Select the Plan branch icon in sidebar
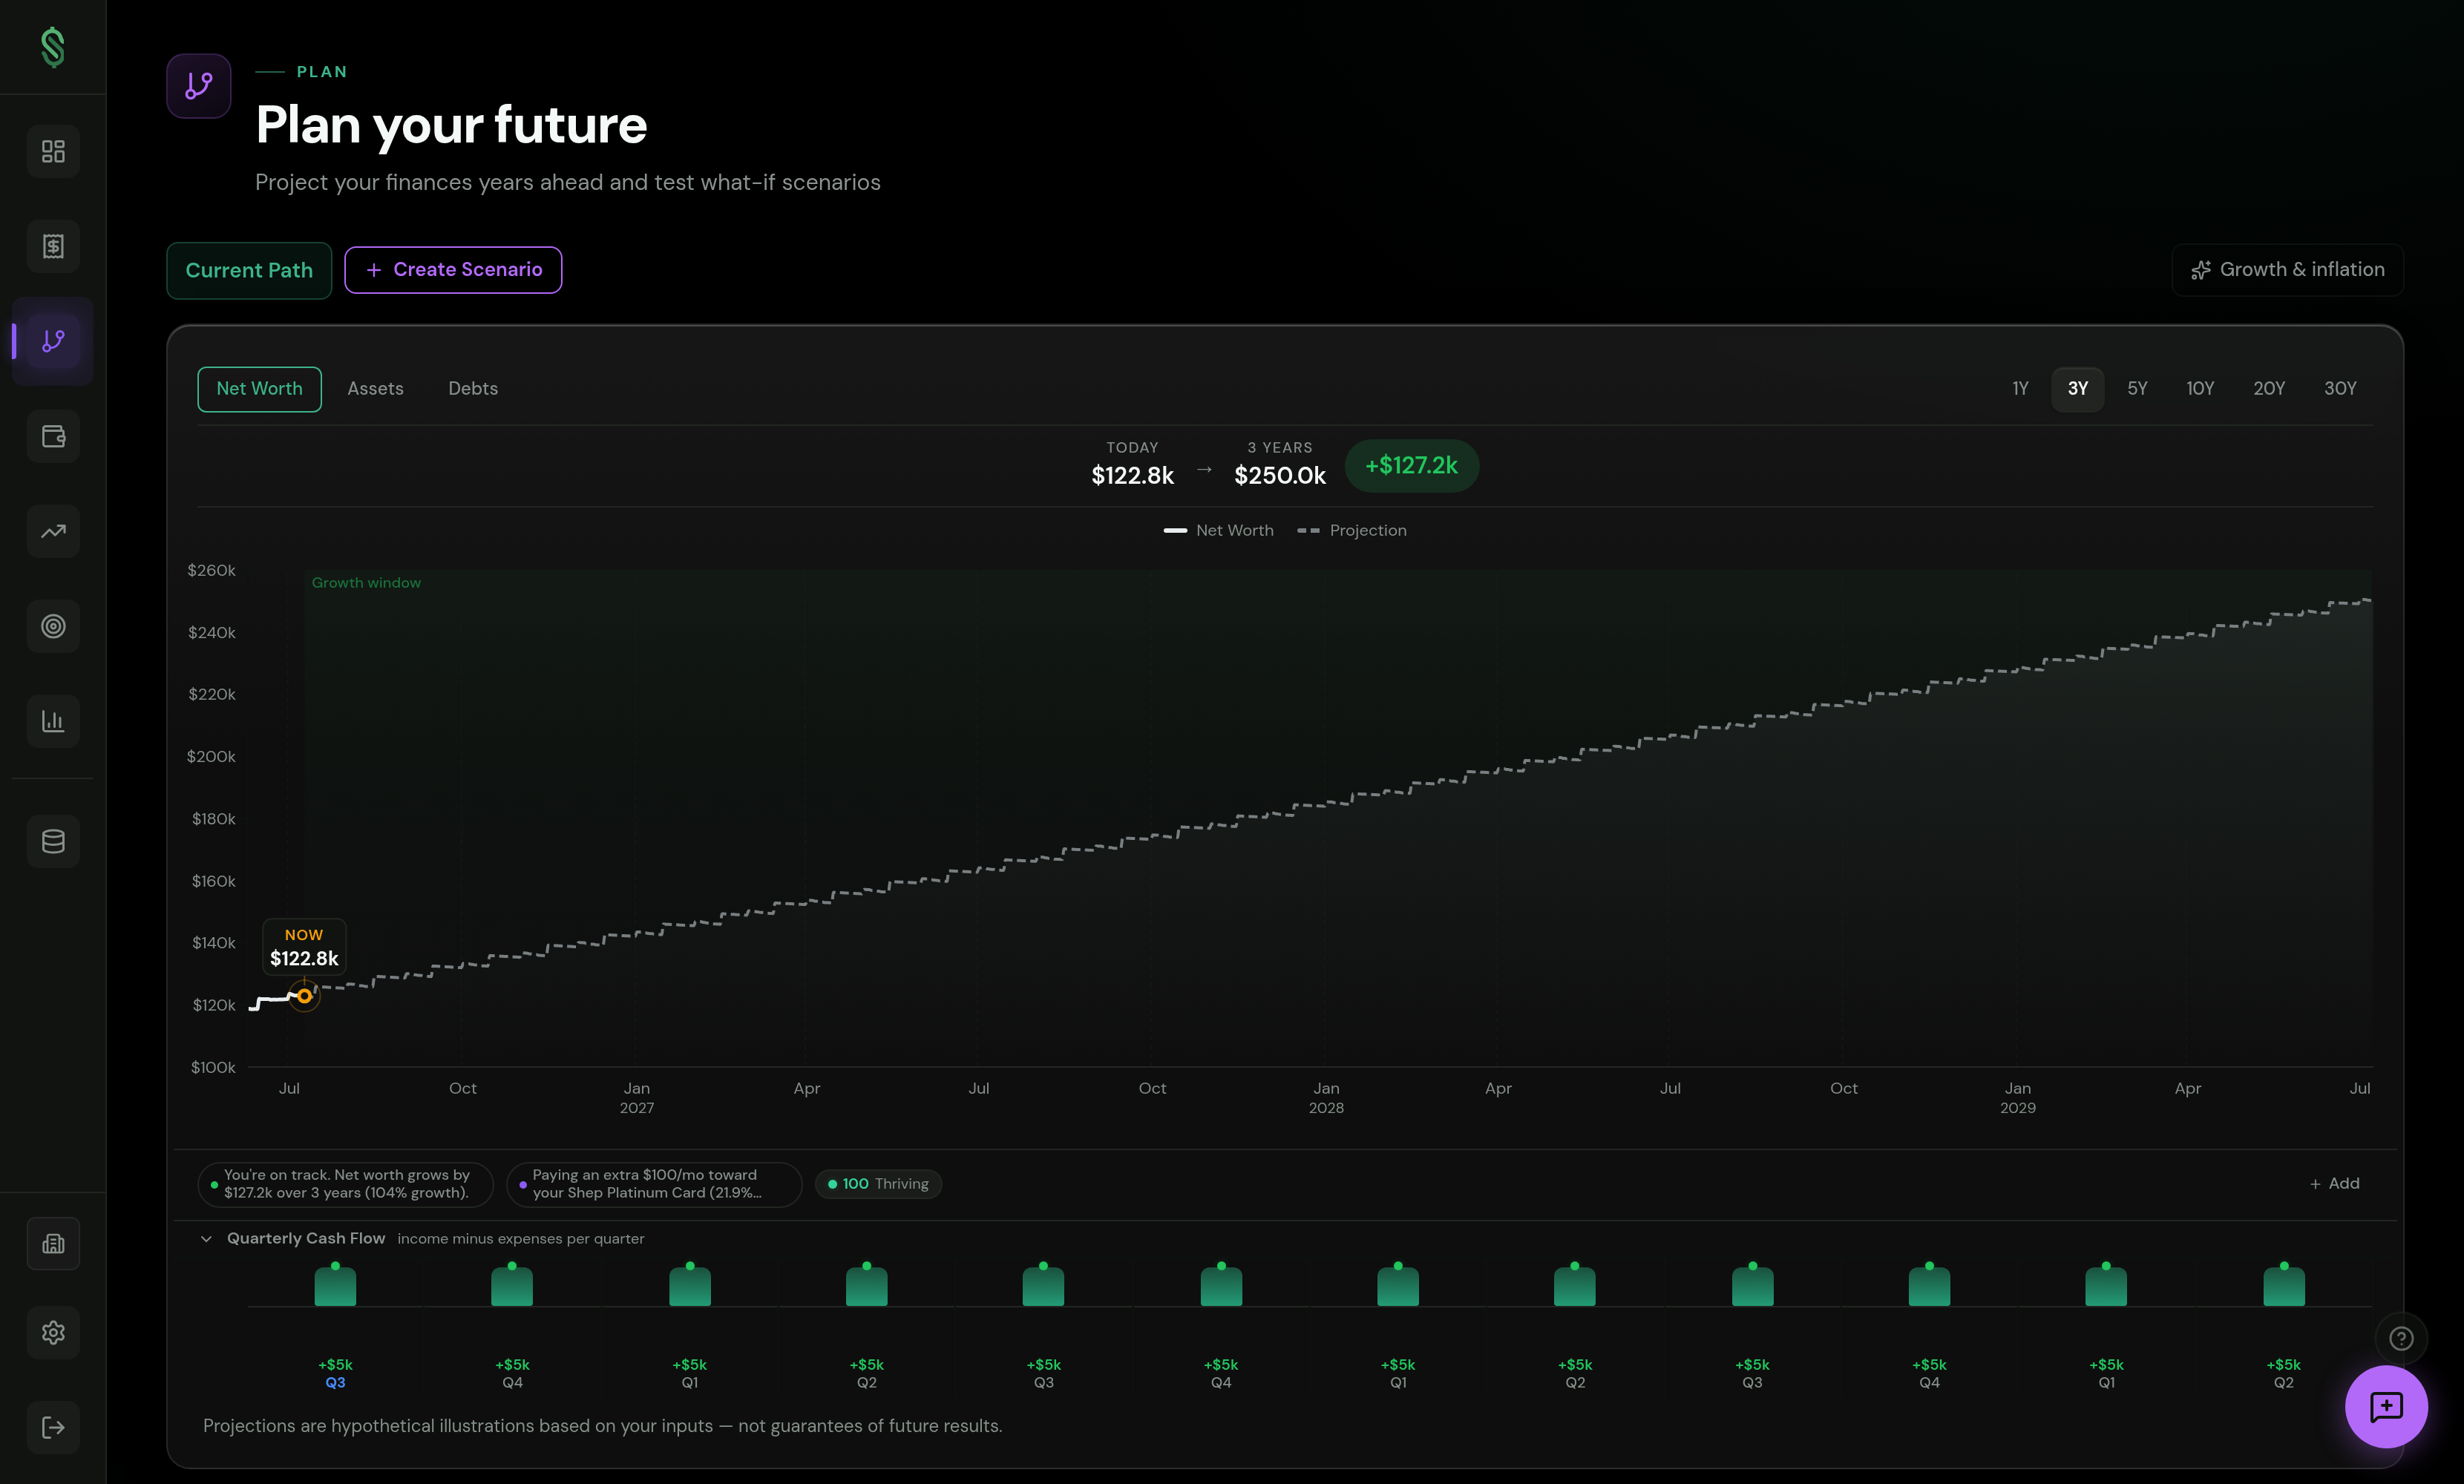Image resolution: width=2464 pixels, height=1484 pixels. coord(53,341)
